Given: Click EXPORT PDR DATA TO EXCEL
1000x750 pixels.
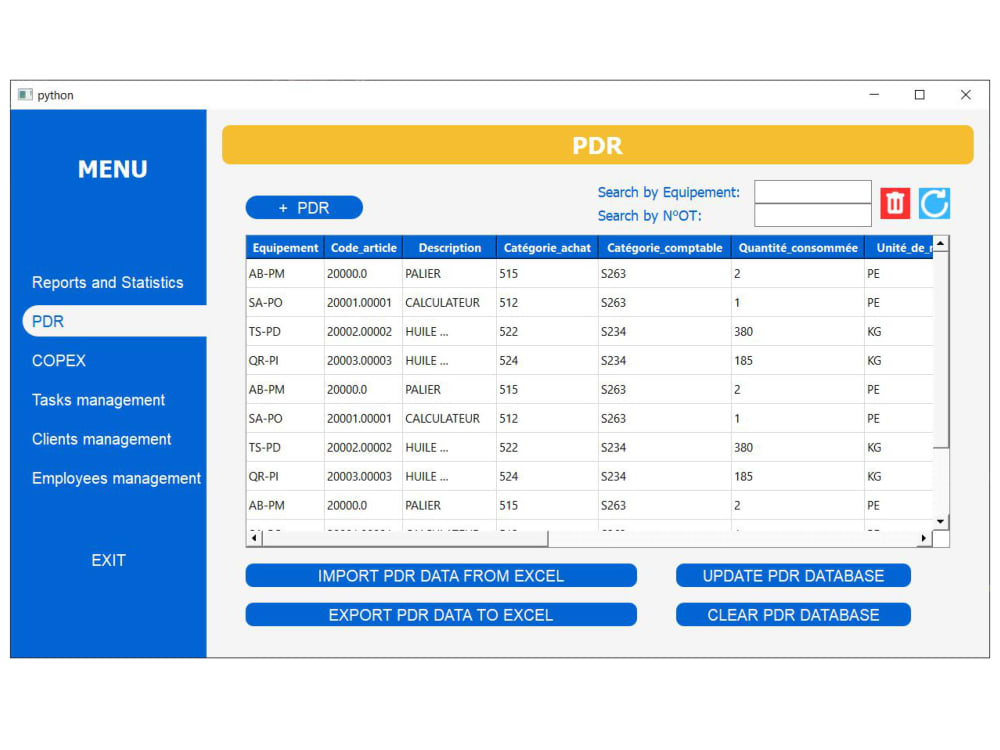Looking at the screenshot, I should click(x=441, y=615).
